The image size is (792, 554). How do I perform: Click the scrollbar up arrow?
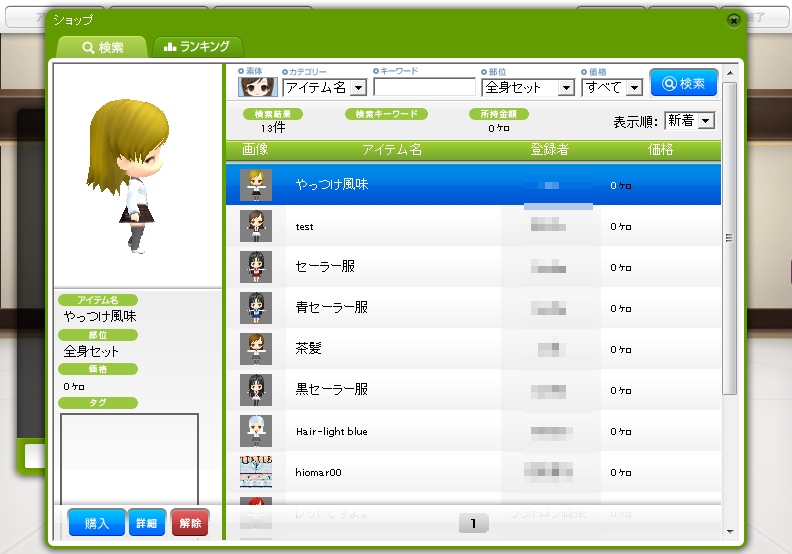(729, 73)
